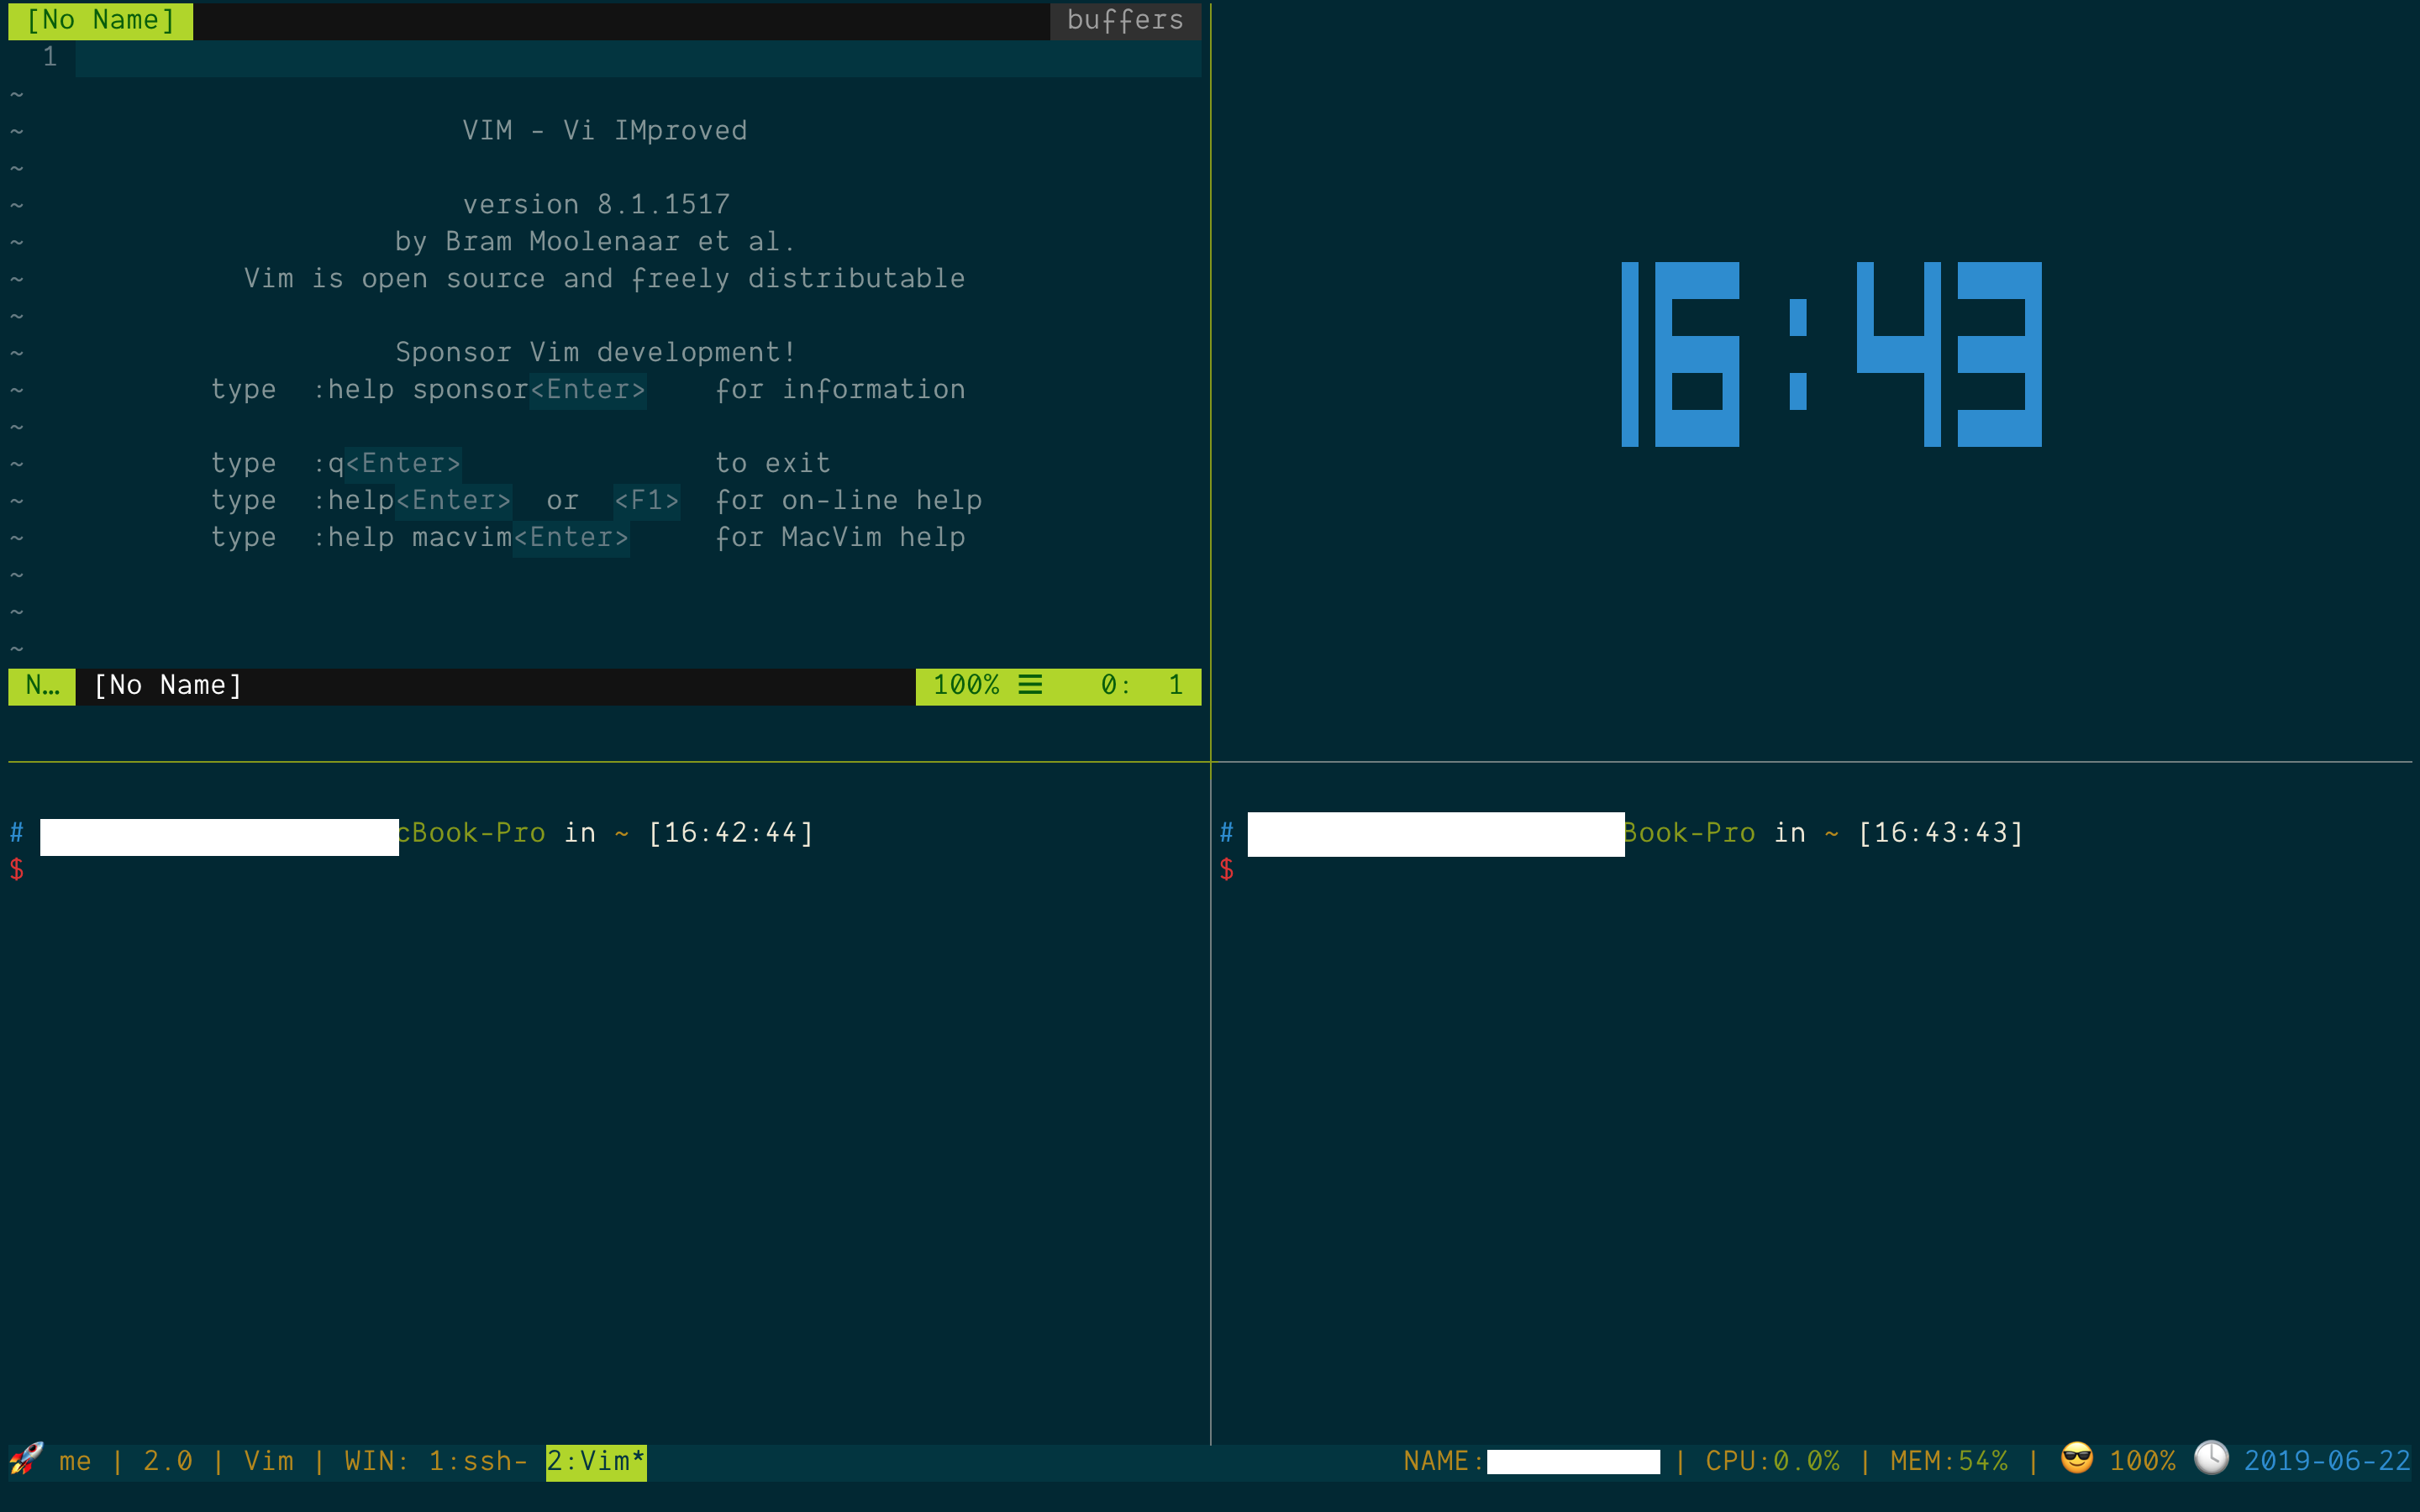
Task: Click 'for MacVim help' text
Action: [x=840, y=538]
